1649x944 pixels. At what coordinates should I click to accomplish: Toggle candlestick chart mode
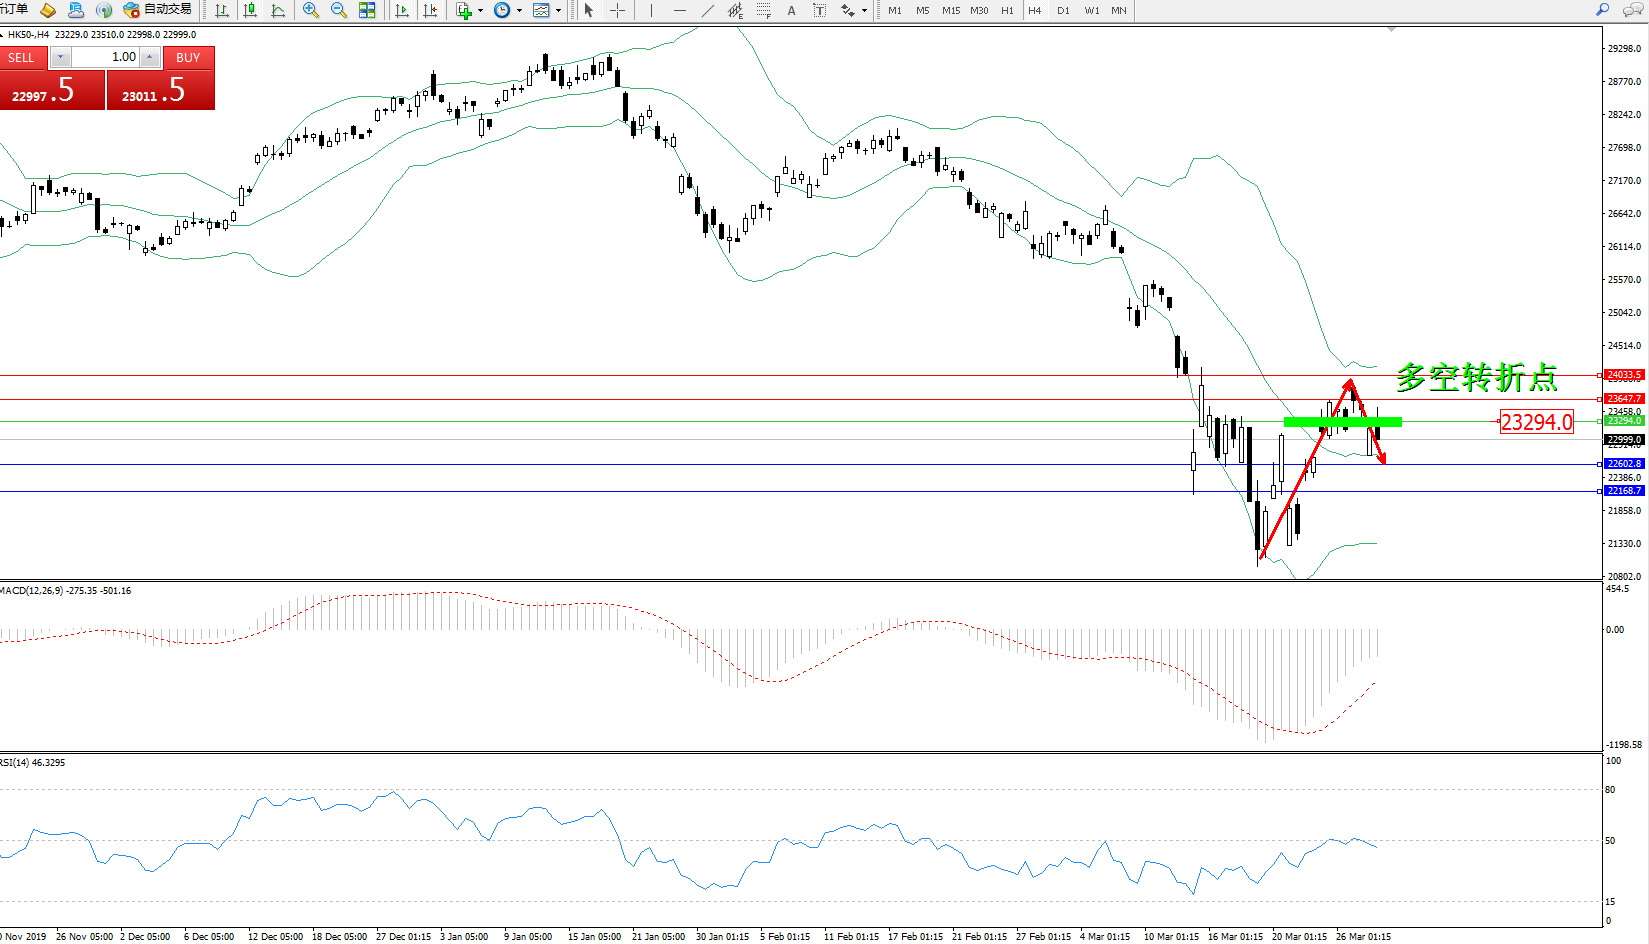pyautogui.click(x=250, y=10)
